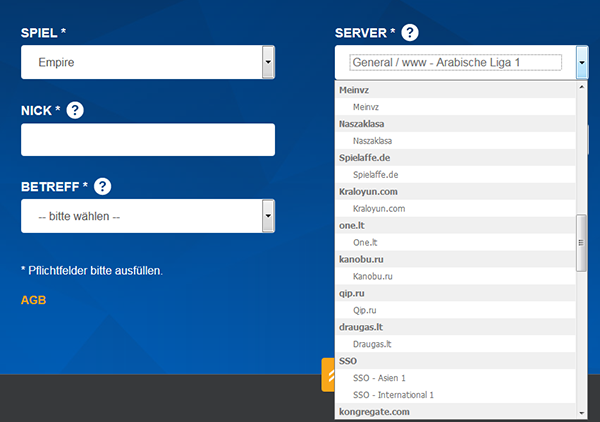Click the 'Pflichtfelder bitte ausfüllen' note

(92, 270)
